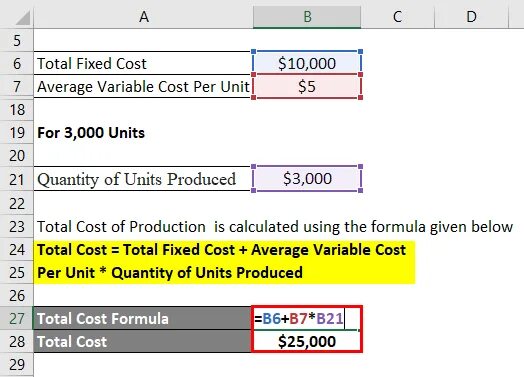Click the Select All corner triangle
This screenshot has height=377, width=524.
tap(23, 18)
